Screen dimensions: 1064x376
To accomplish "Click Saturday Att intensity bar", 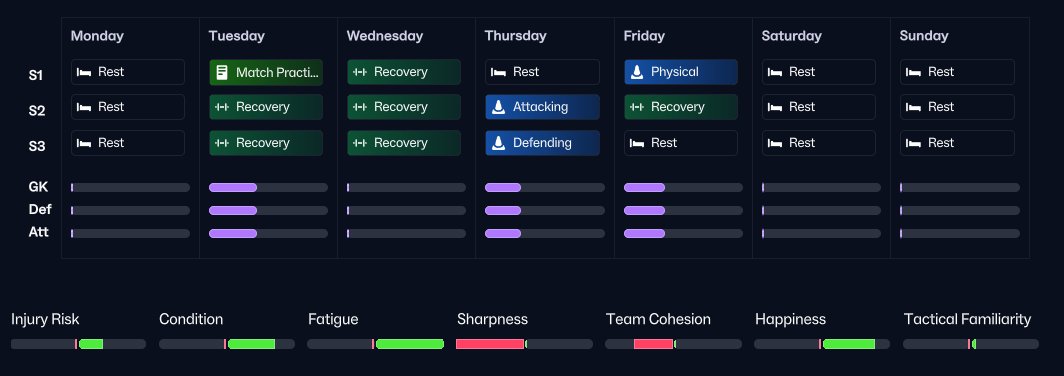I will pos(822,233).
